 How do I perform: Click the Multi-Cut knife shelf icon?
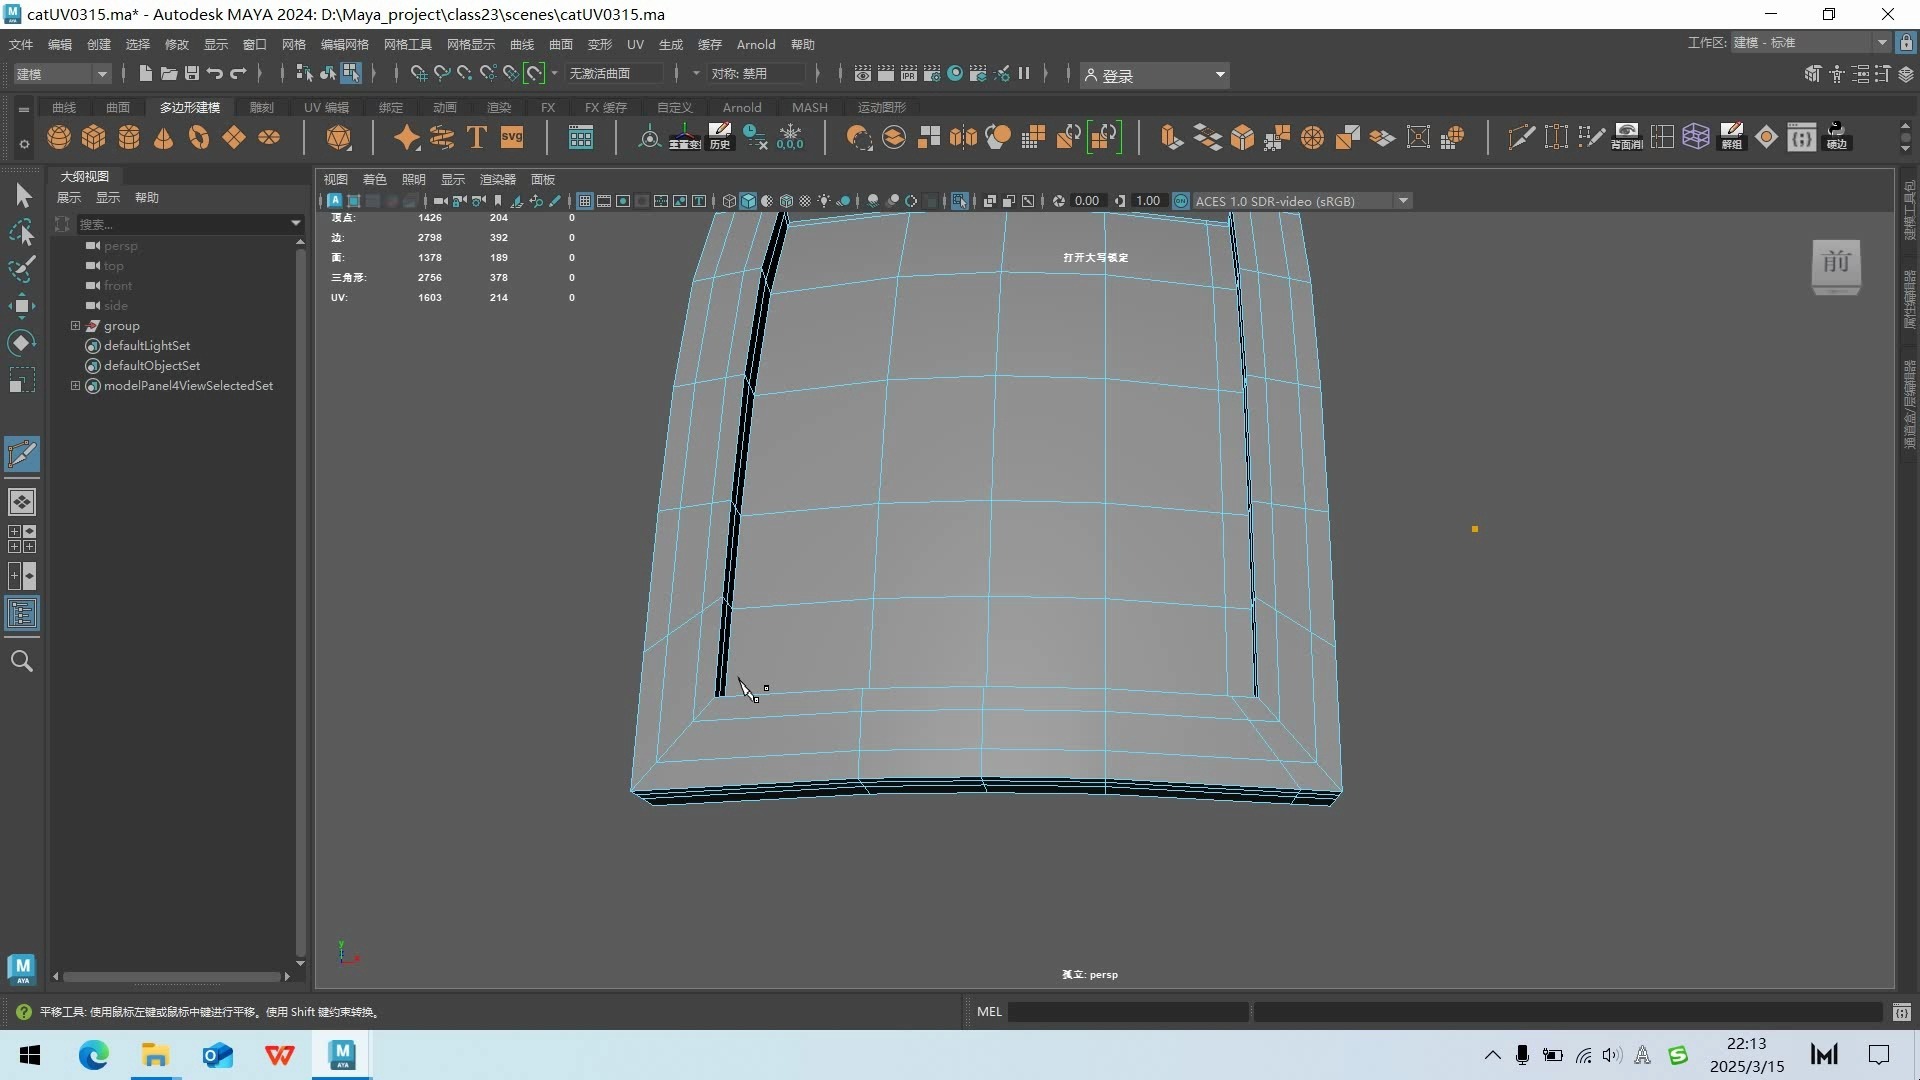[x=1521, y=137]
